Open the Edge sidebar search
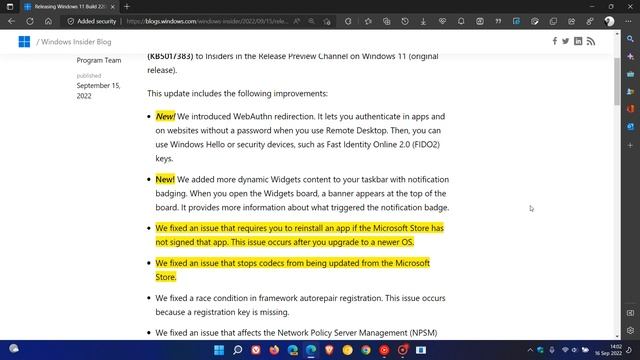Viewport: 640px width, 360px height. click(631, 39)
